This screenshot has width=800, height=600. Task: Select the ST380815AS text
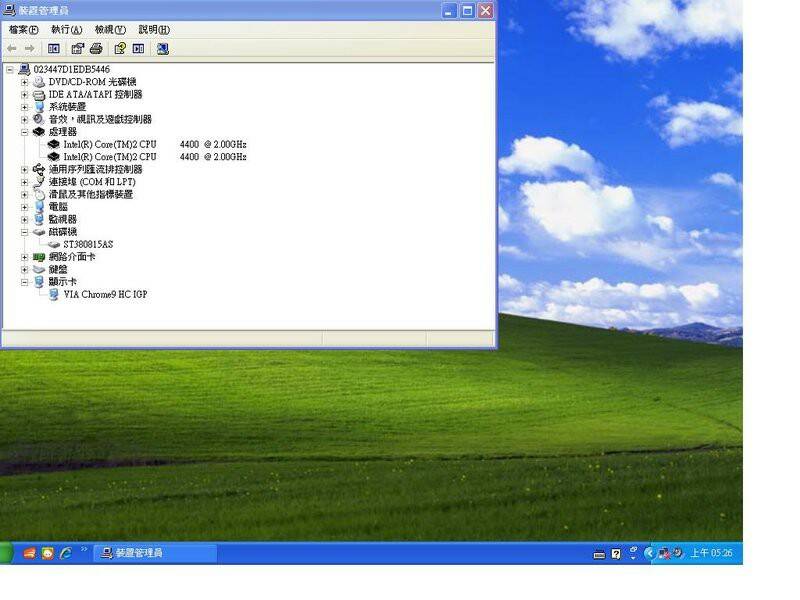pyautogui.click(x=88, y=244)
